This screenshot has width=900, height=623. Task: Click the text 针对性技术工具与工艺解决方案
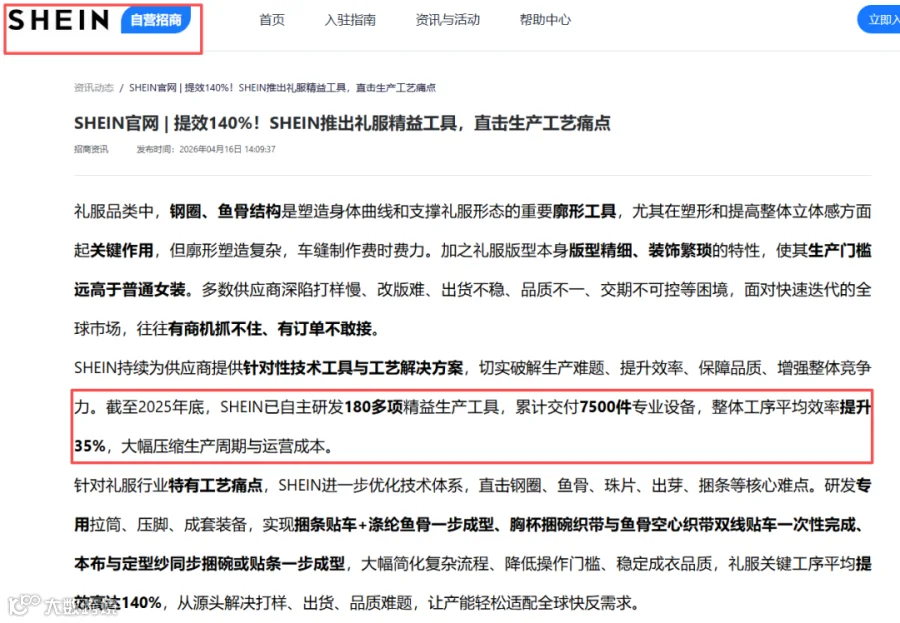353,368
